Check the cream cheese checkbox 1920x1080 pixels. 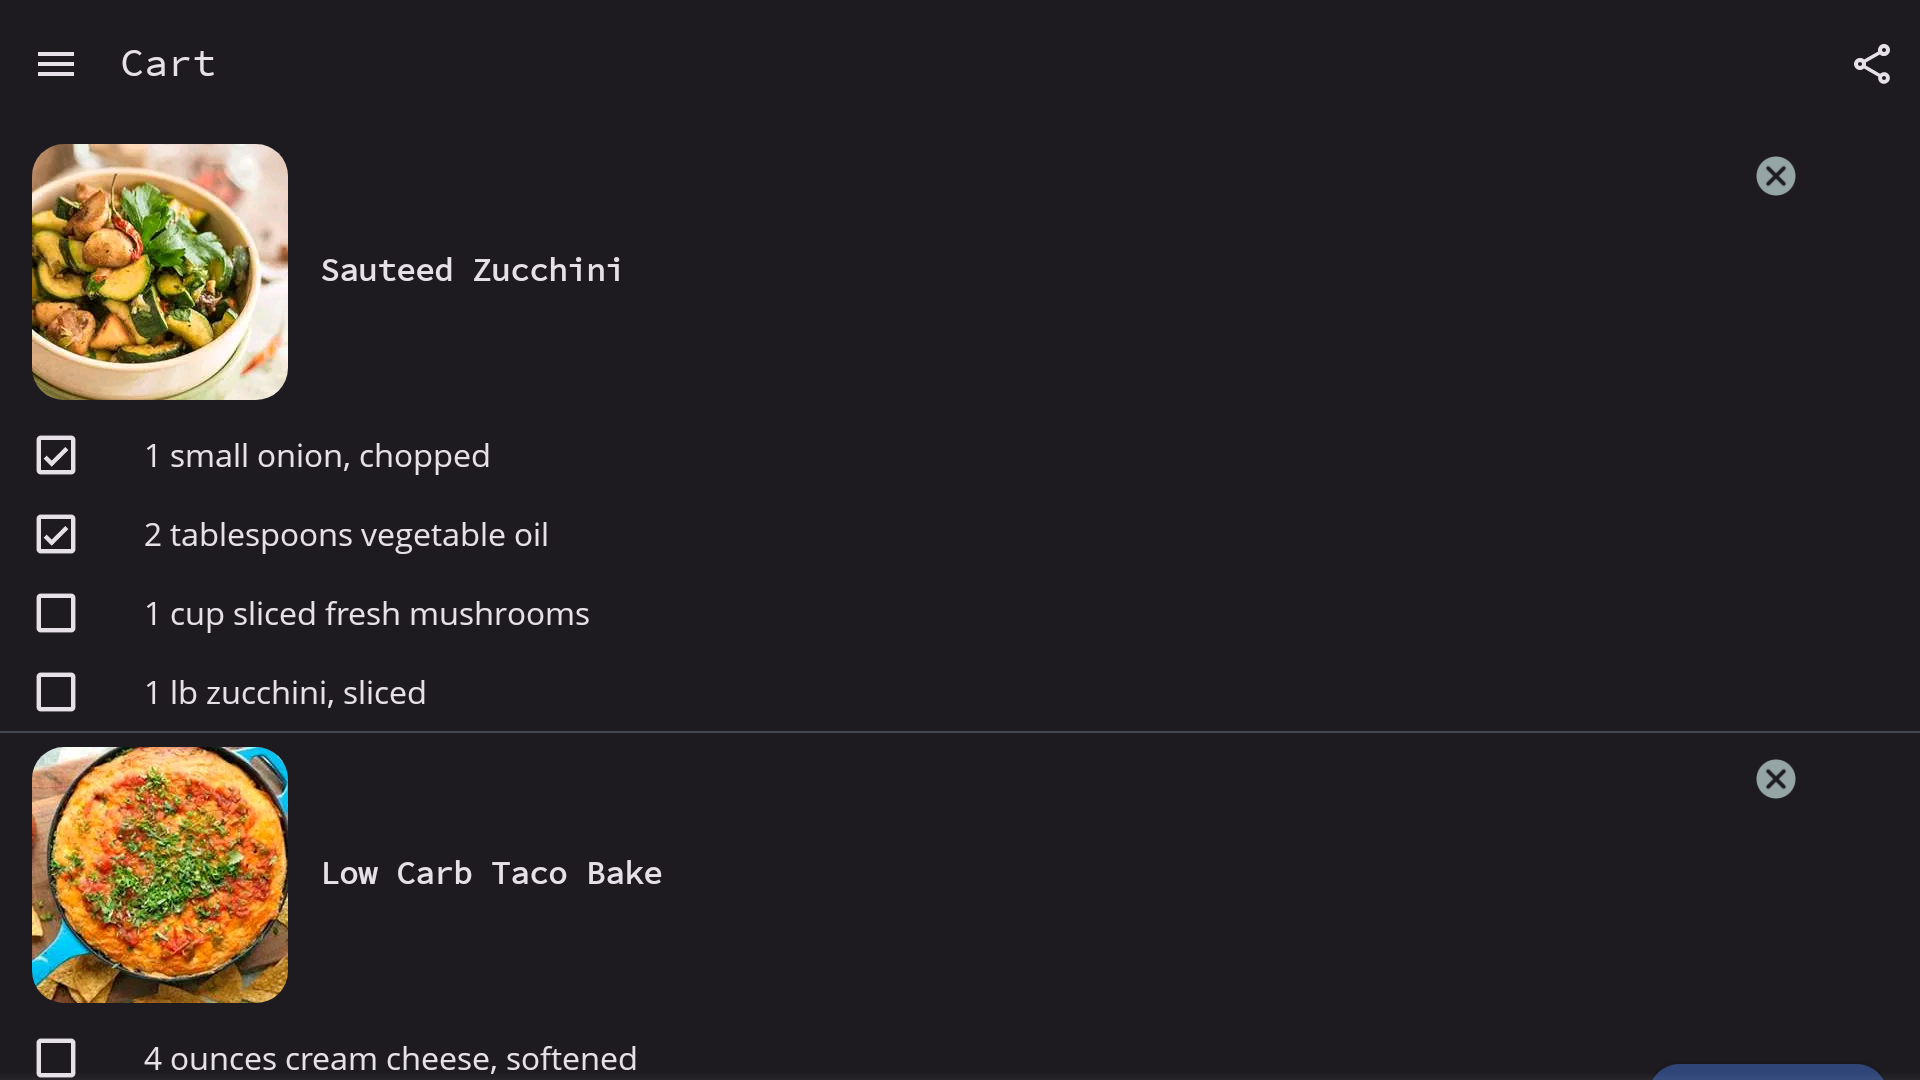click(56, 1058)
